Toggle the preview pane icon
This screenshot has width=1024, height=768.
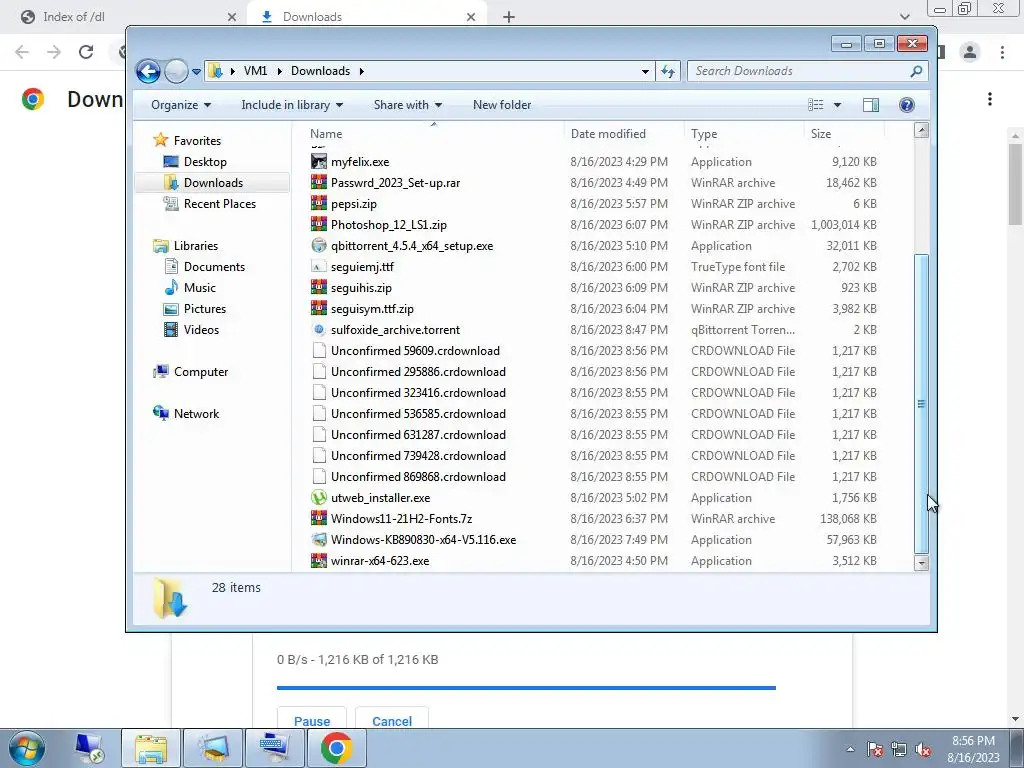[871, 105]
